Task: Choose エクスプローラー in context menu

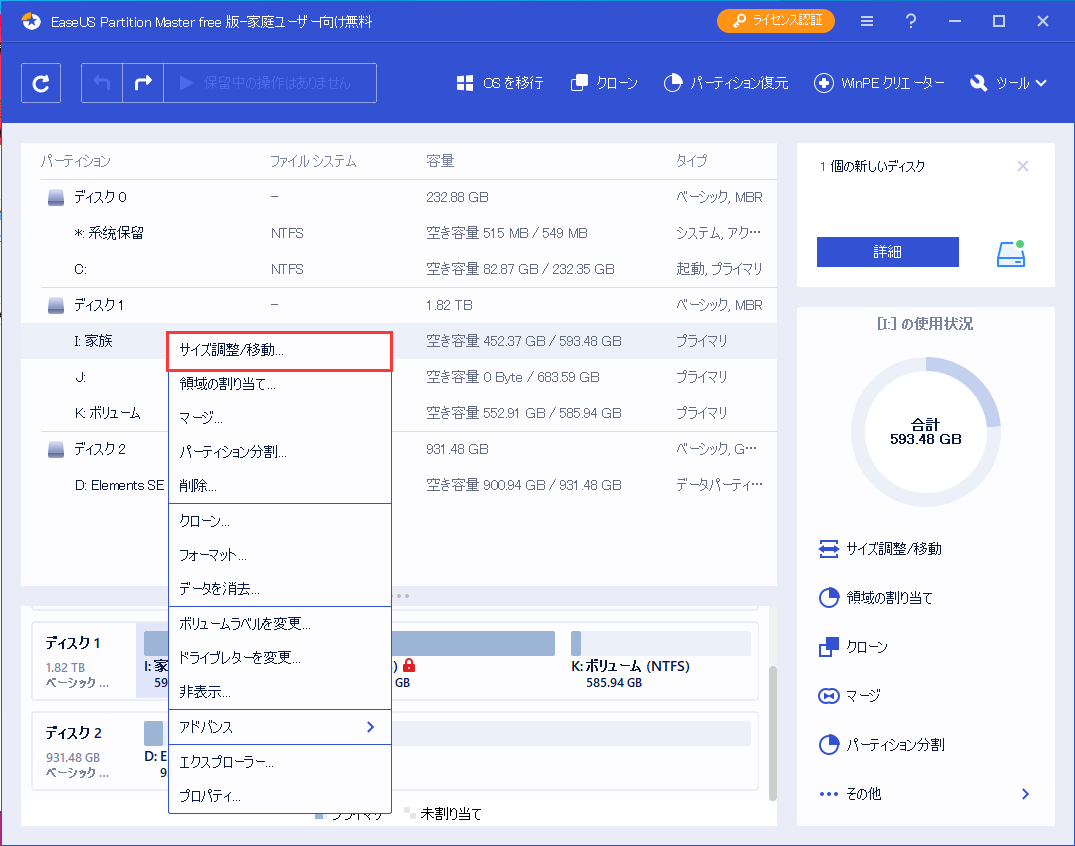Action: point(280,762)
